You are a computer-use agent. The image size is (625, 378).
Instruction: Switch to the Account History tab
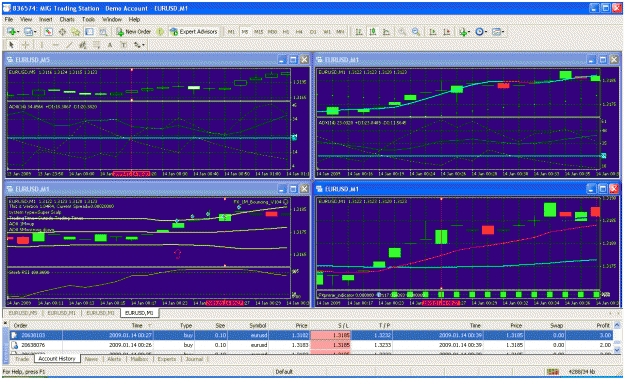(57, 359)
